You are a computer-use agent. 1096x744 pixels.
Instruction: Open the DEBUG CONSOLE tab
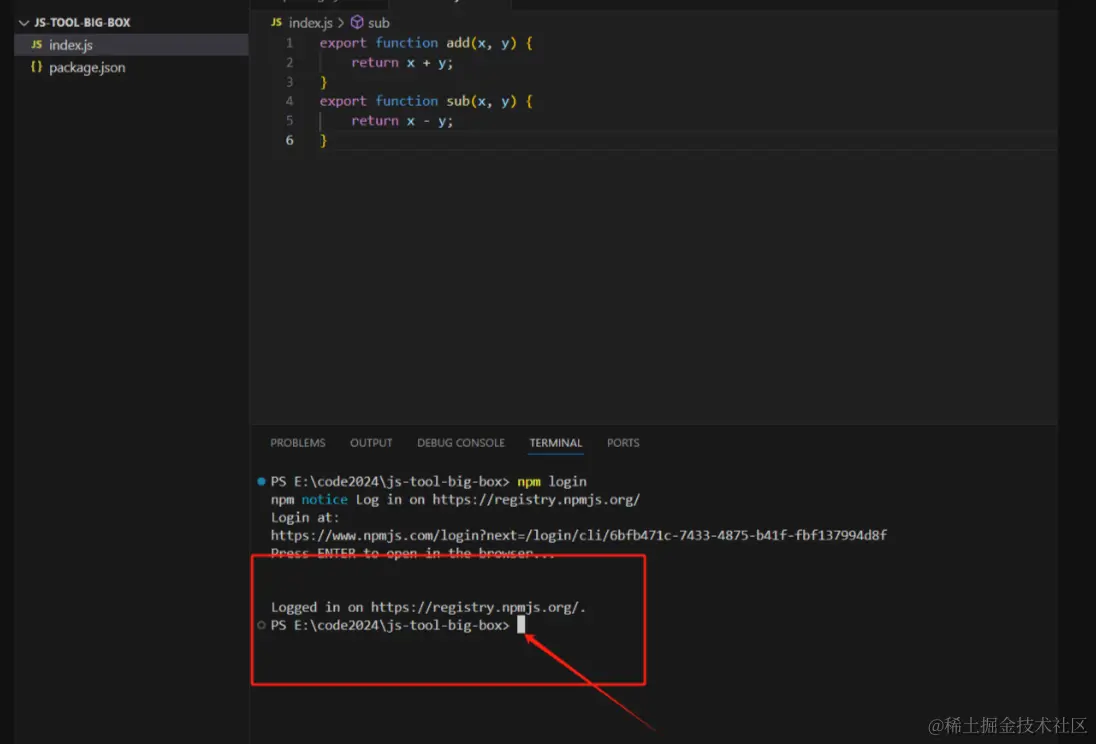coord(461,443)
